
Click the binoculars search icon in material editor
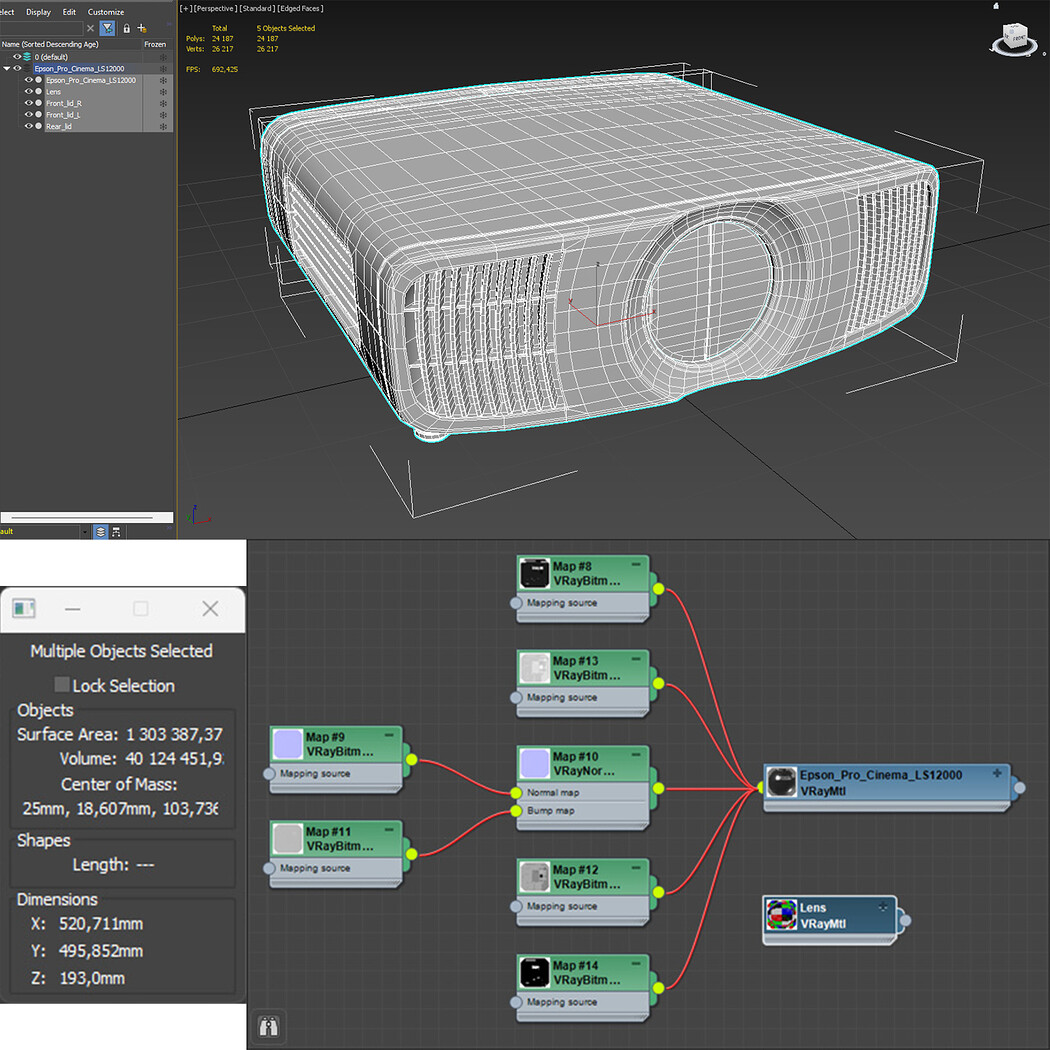coord(269,1027)
